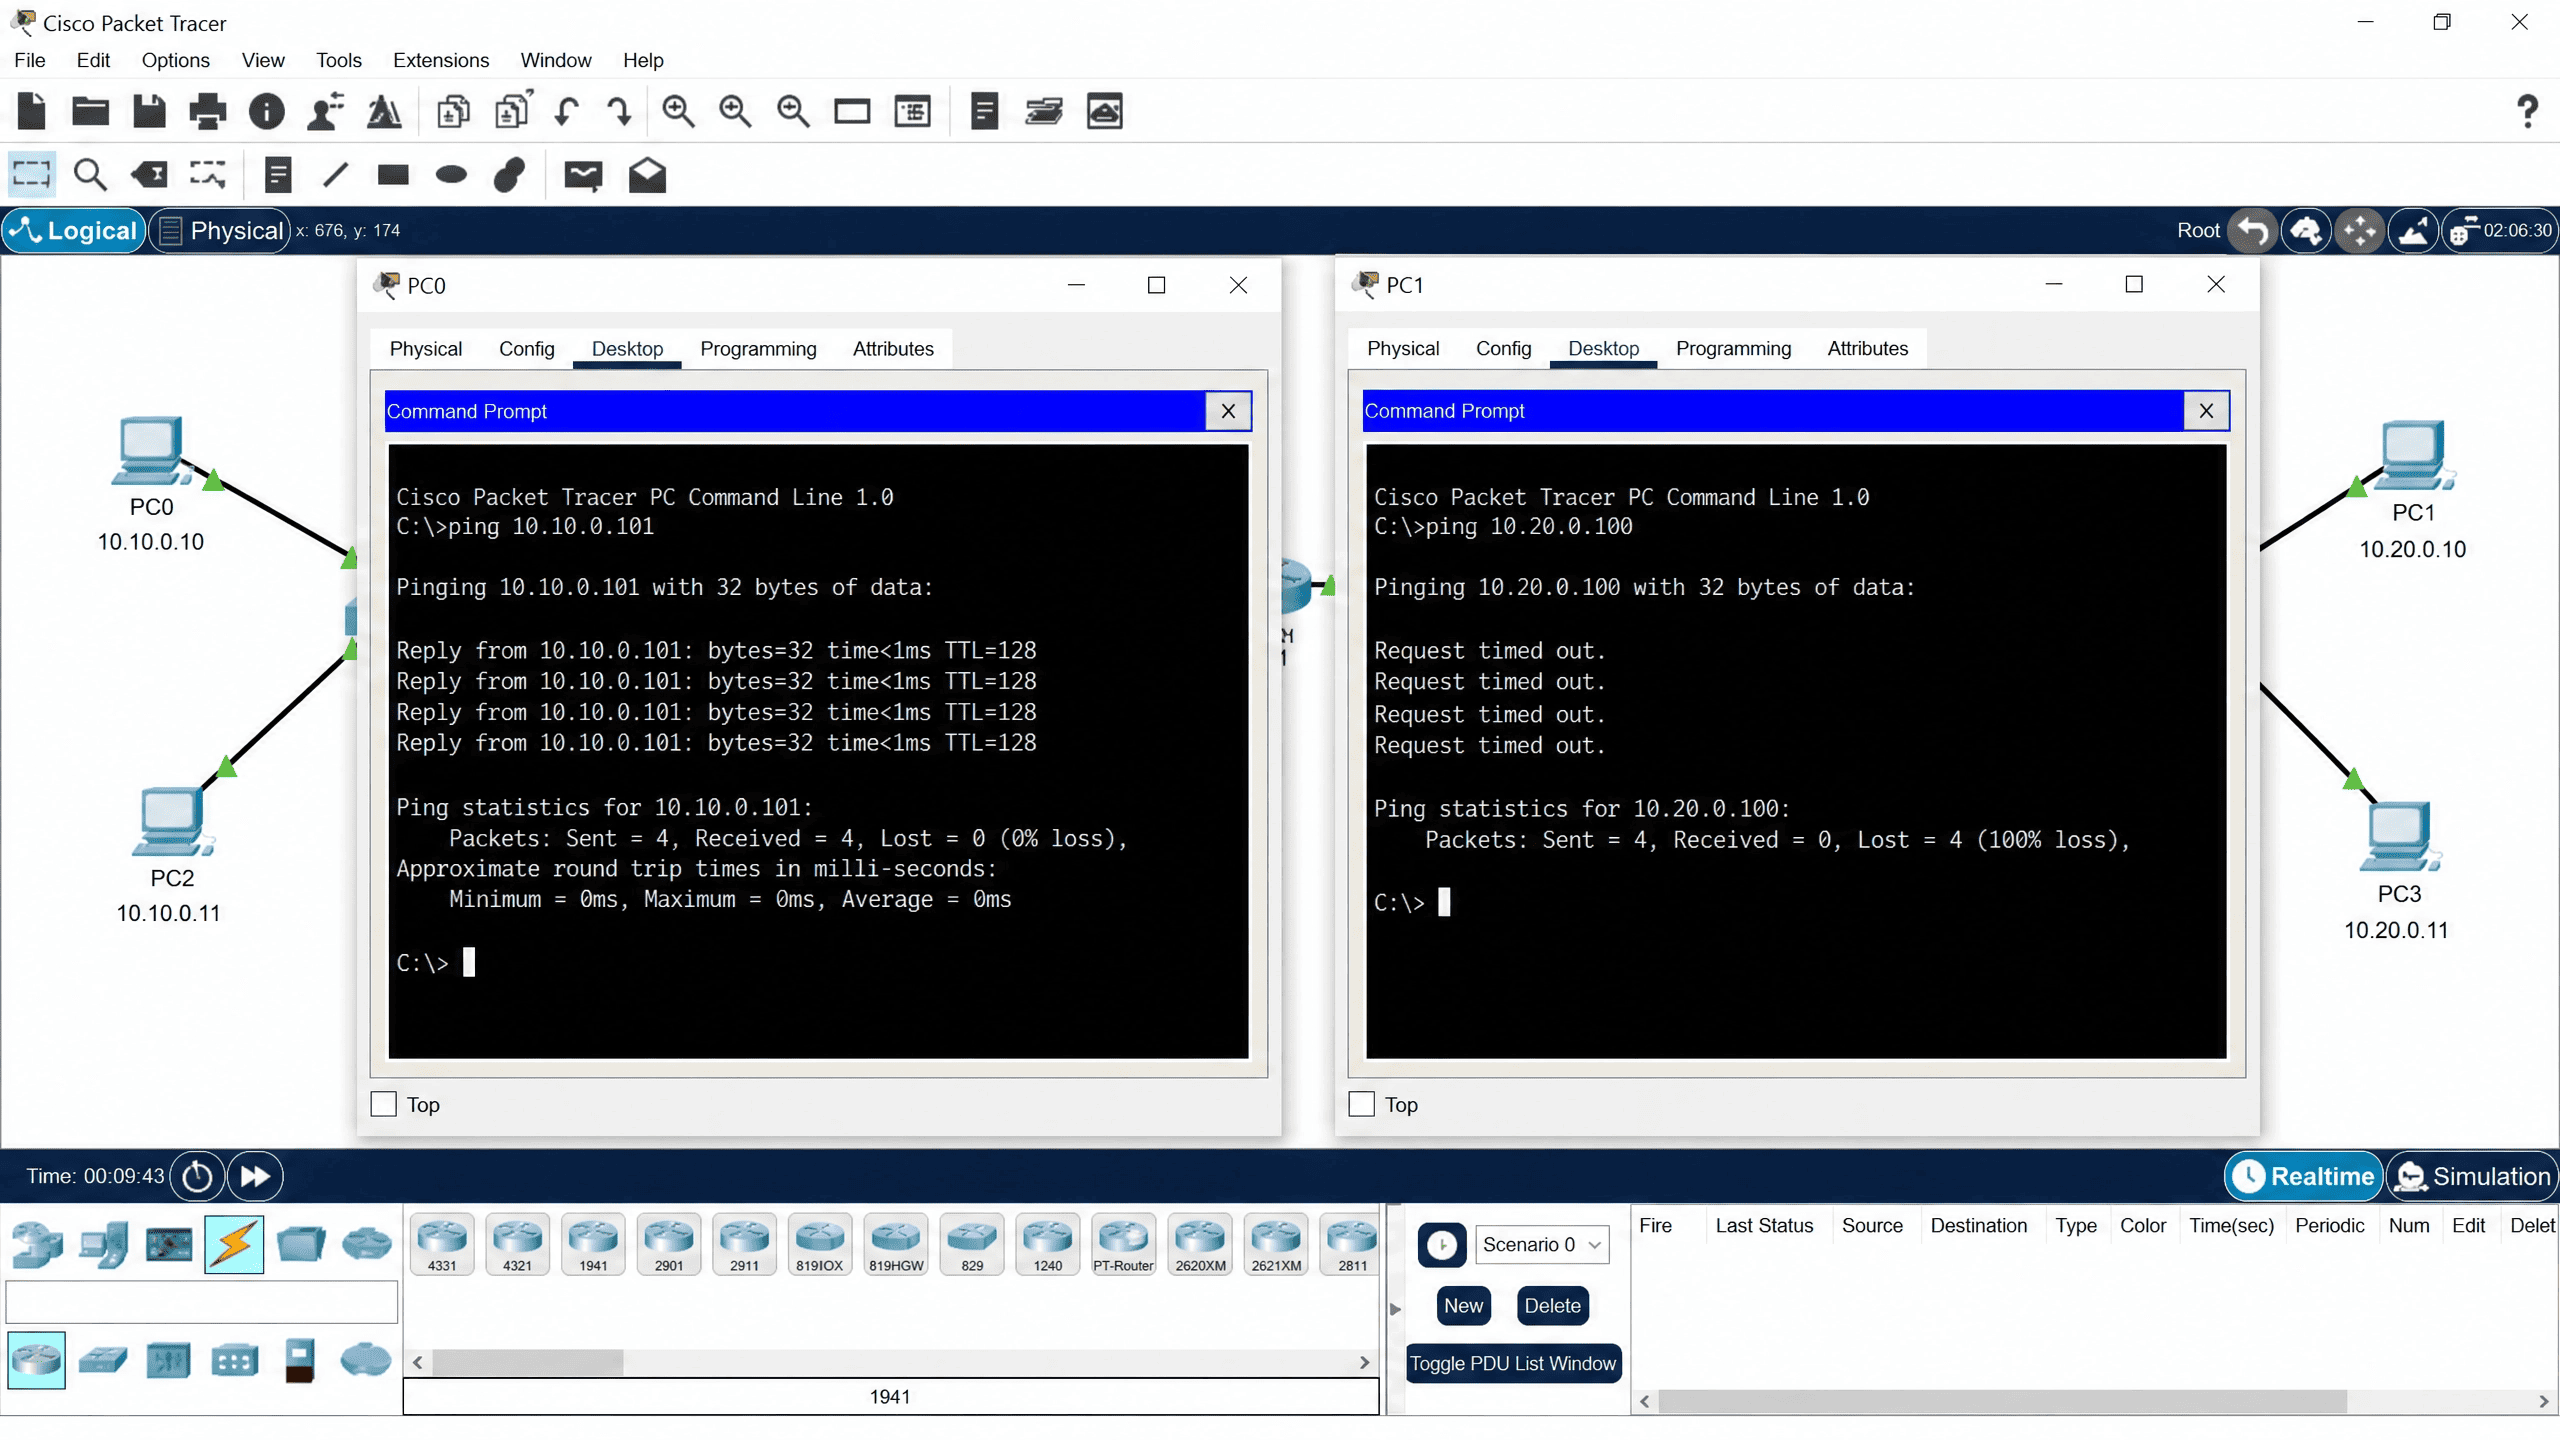Click inside PC1 command prompt terminal

tap(1796, 751)
